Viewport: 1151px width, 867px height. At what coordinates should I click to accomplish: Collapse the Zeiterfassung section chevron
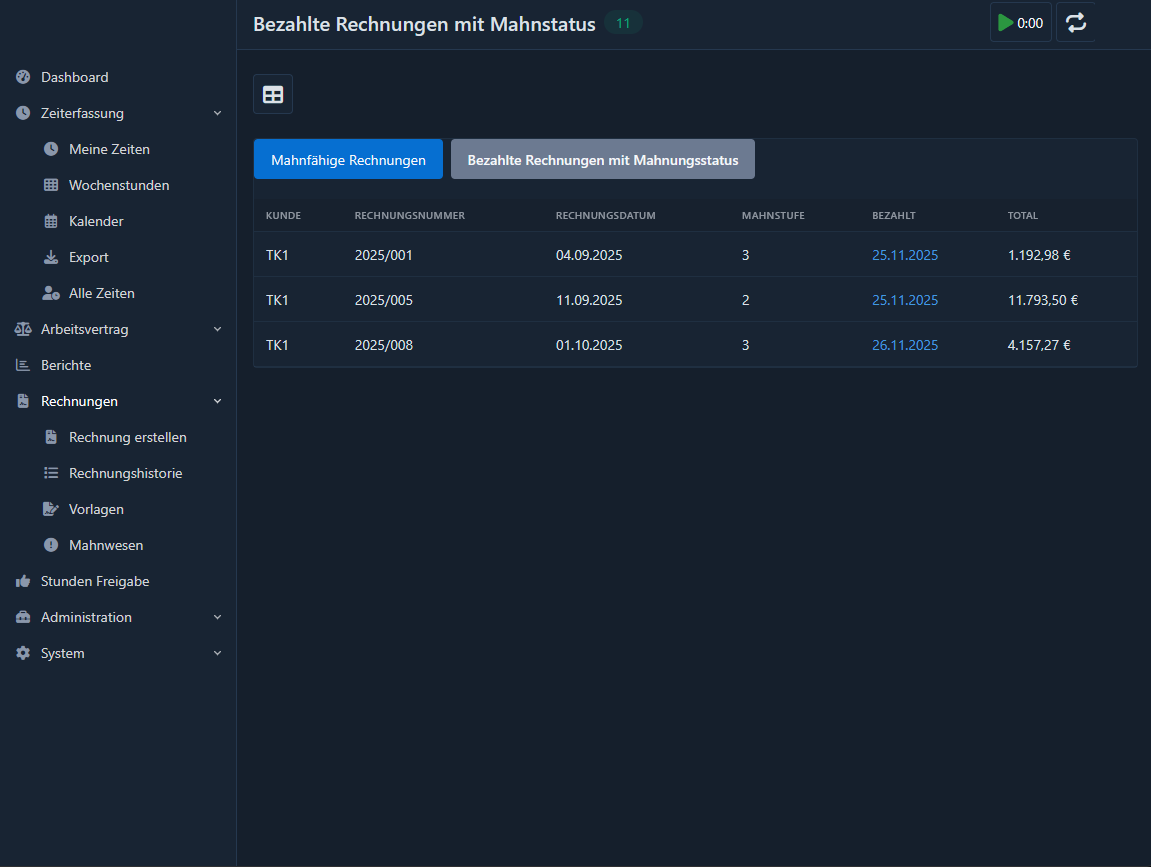[x=218, y=113]
